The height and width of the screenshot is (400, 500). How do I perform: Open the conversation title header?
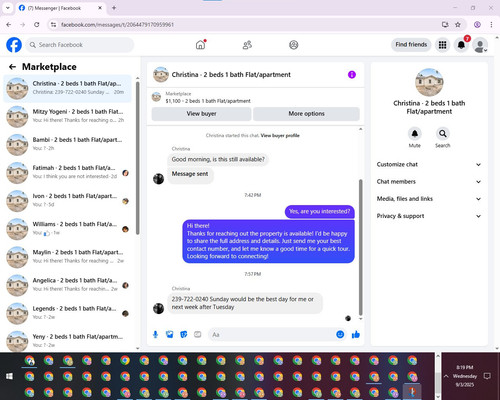point(231,75)
